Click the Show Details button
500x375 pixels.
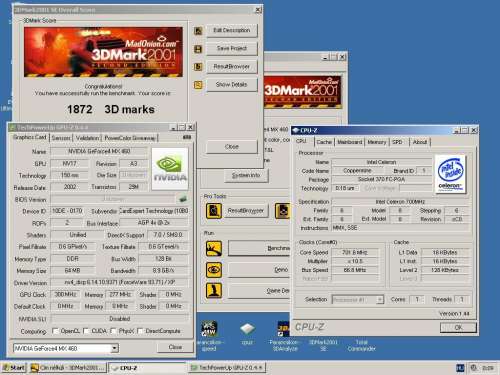[x=232, y=85]
